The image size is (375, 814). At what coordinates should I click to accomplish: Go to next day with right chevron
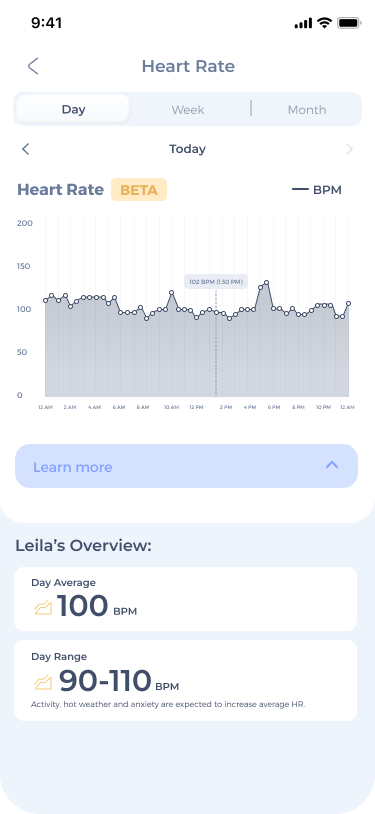[x=349, y=150]
